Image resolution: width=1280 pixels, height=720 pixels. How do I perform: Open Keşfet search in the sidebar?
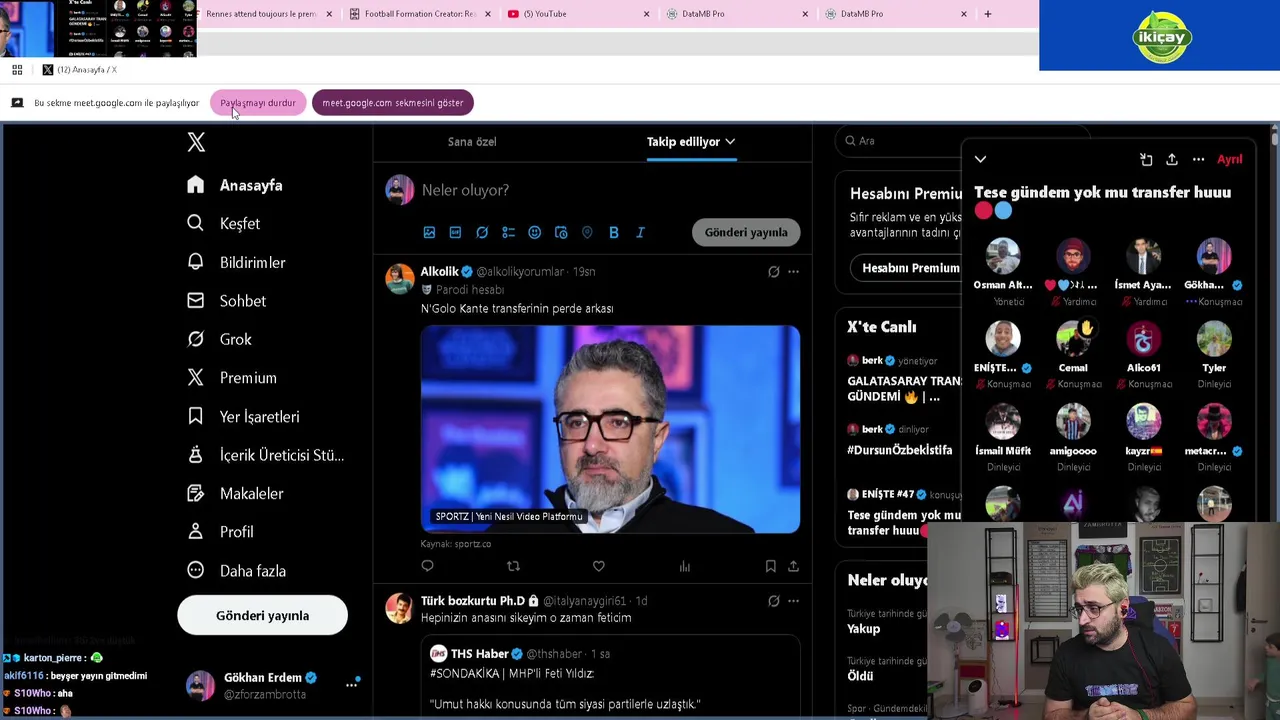pyautogui.click(x=224, y=223)
